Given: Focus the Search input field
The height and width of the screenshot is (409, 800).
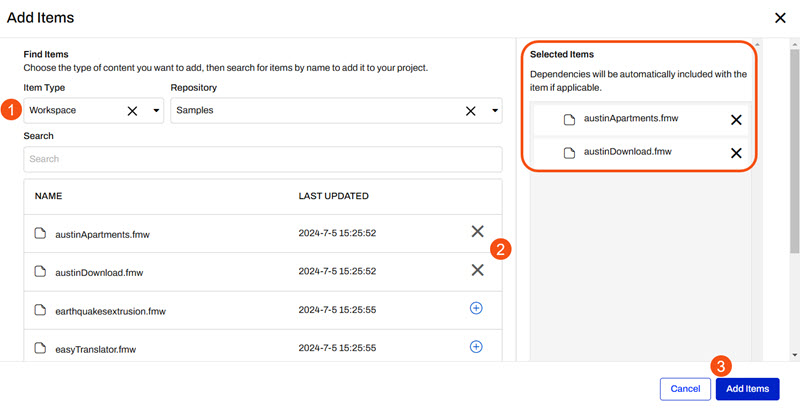Looking at the screenshot, I should pos(262,159).
